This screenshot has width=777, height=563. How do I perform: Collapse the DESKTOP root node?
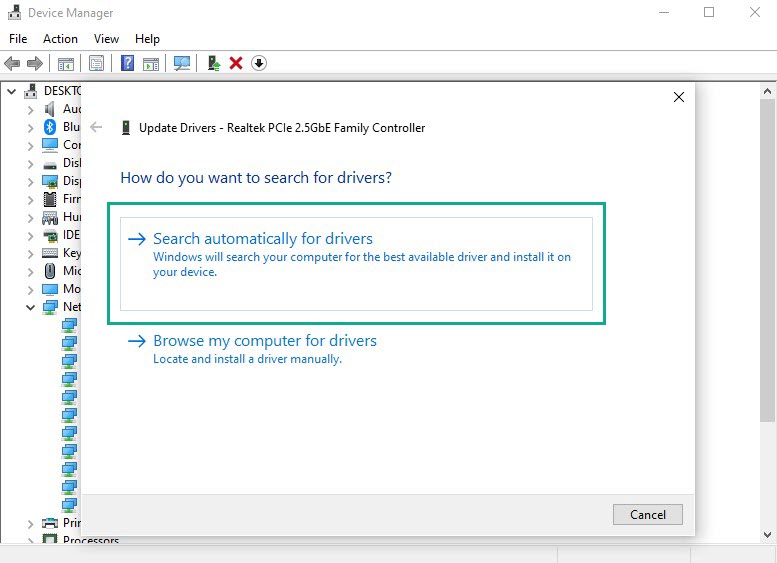tap(11, 91)
